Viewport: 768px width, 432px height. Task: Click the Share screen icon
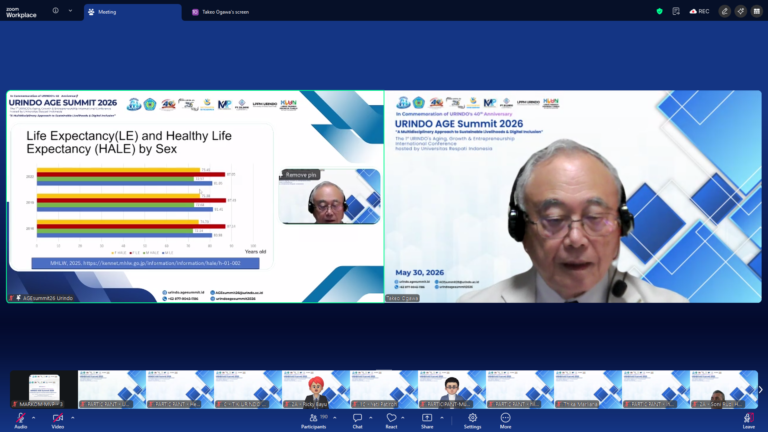pyautogui.click(x=427, y=420)
